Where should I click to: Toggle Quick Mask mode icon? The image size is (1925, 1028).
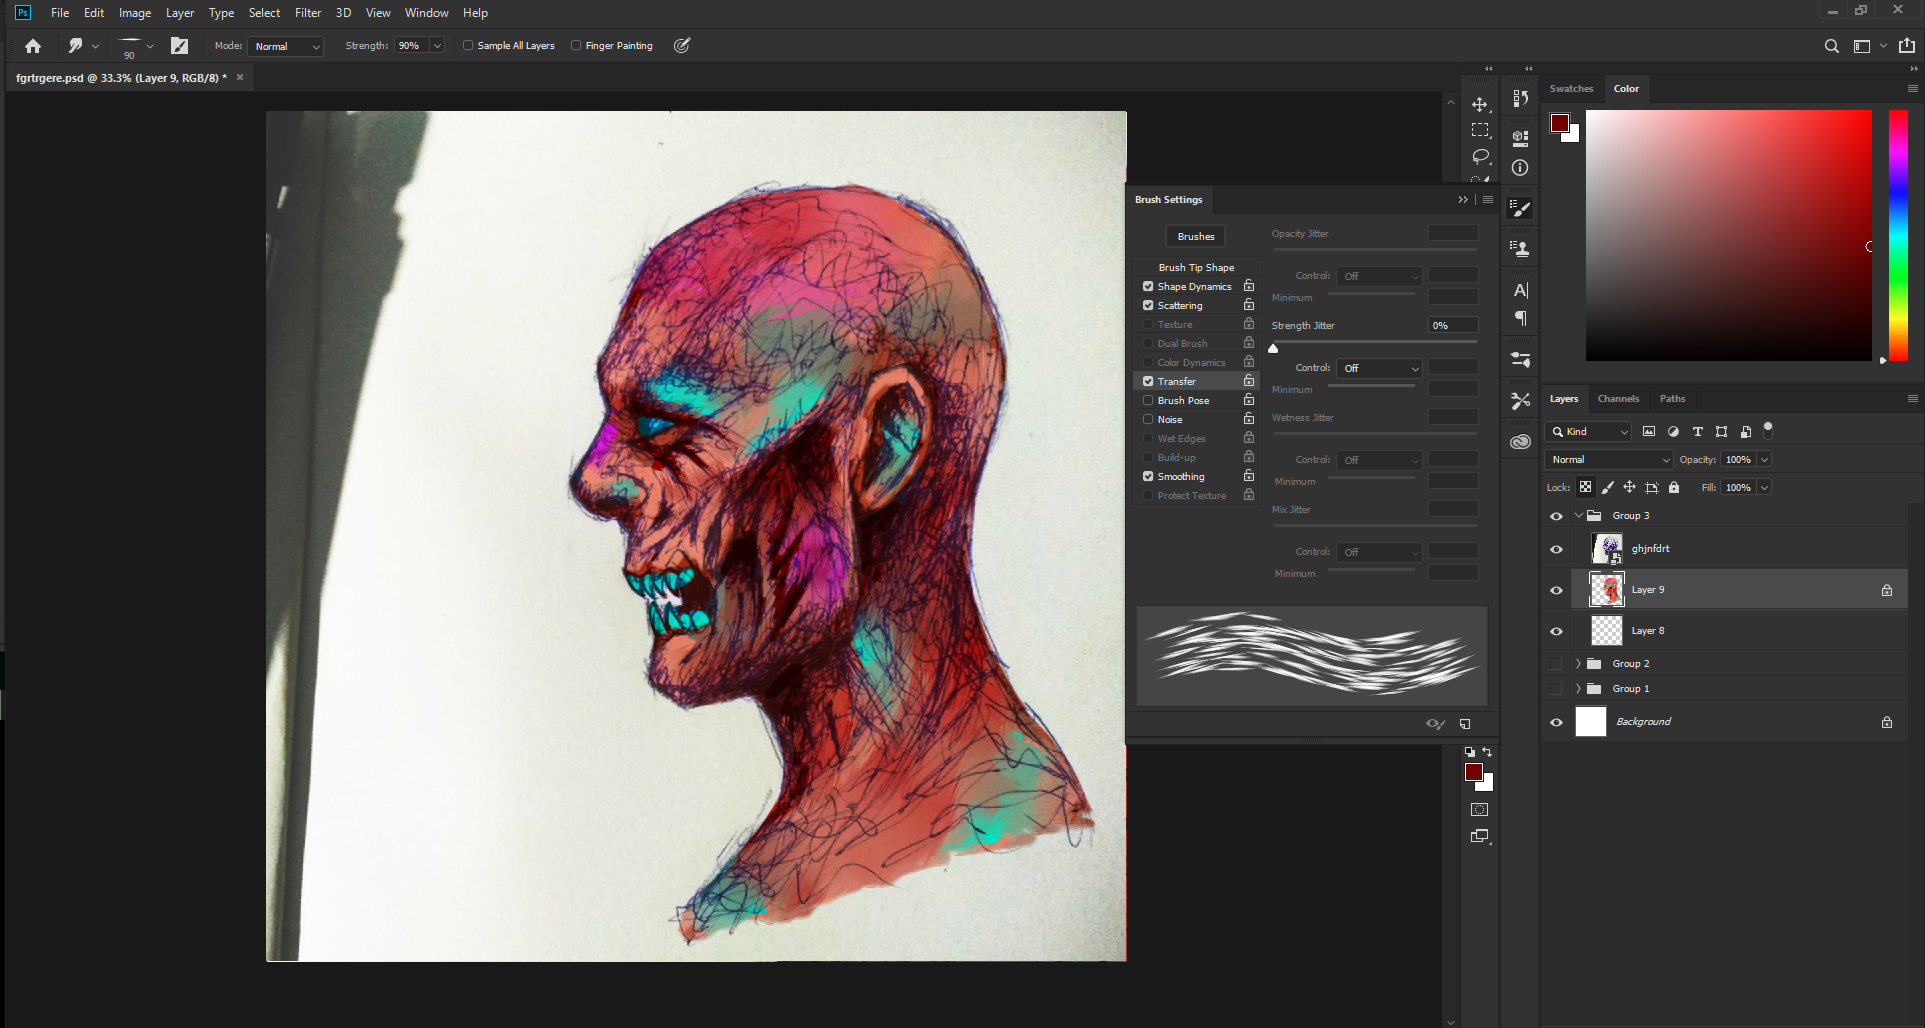point(1480,810)
